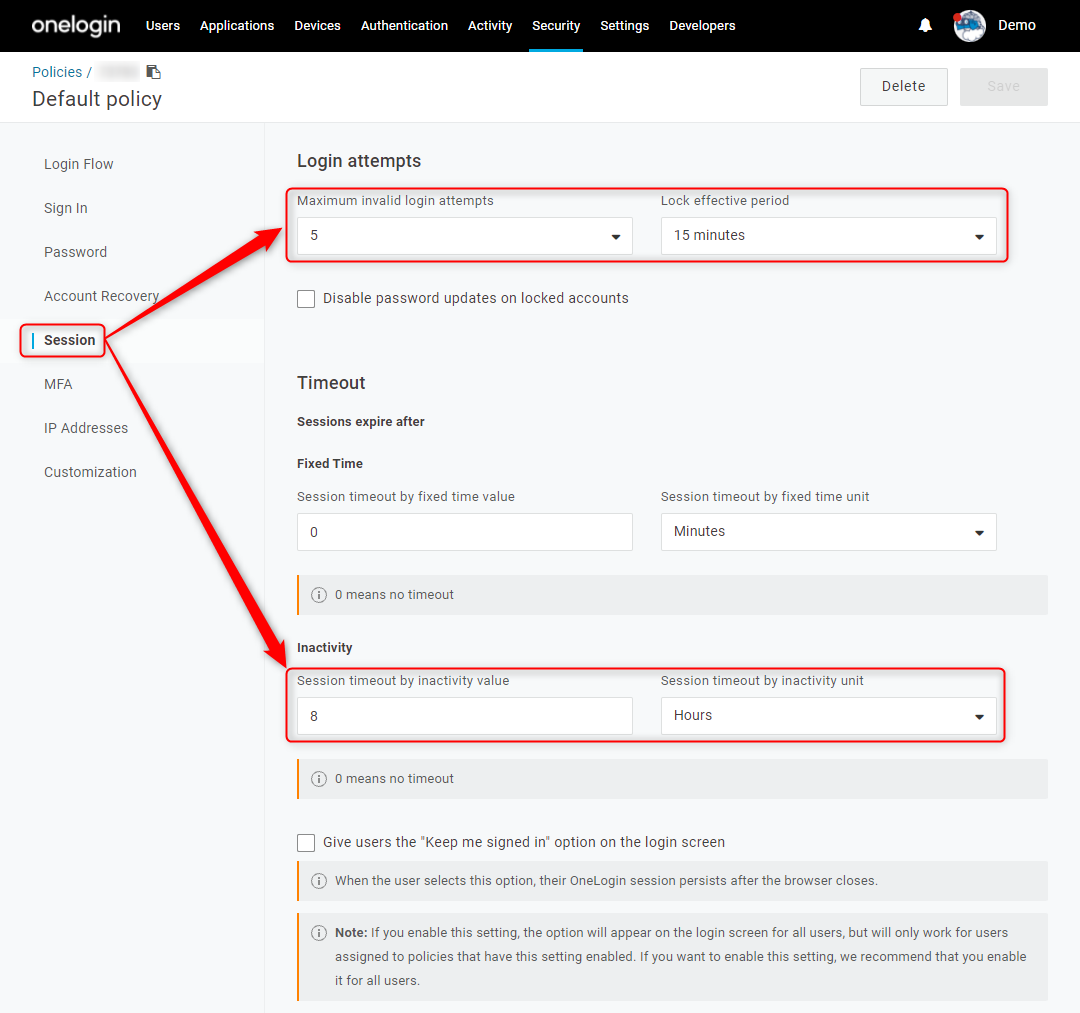Select Customization in the sidebar
The height and width of the screenshot is (1013, 1080).
pos(90,472)
